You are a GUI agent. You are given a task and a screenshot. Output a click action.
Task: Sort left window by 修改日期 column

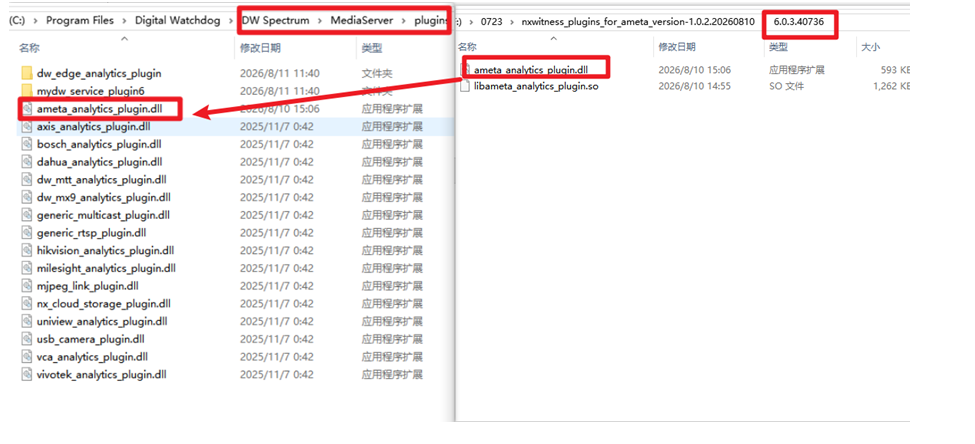click(260, 48)
